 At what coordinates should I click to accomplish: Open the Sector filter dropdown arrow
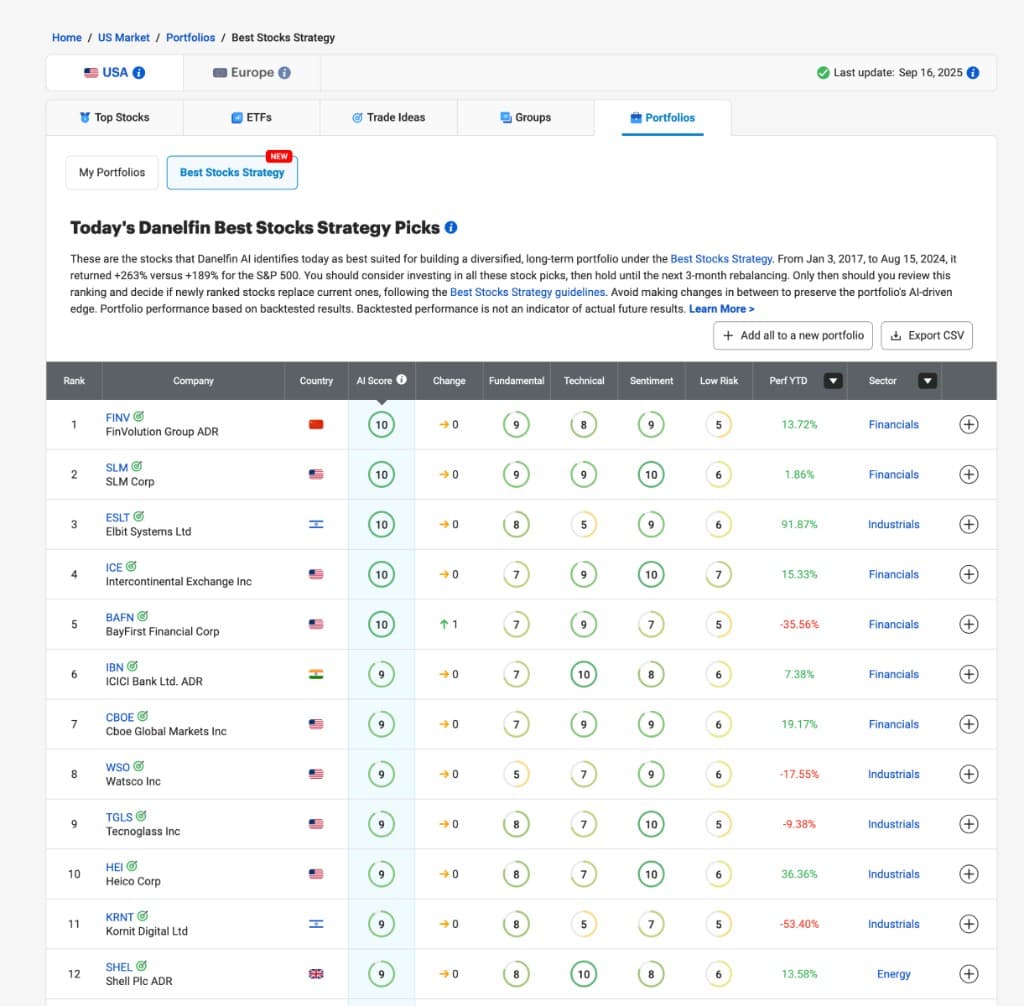(x=927, y=381)
